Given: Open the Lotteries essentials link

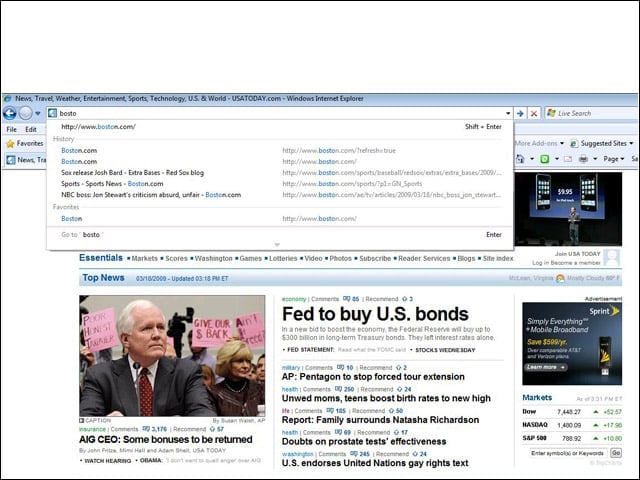Looking at the screenshot, I should tap(283, 258).
